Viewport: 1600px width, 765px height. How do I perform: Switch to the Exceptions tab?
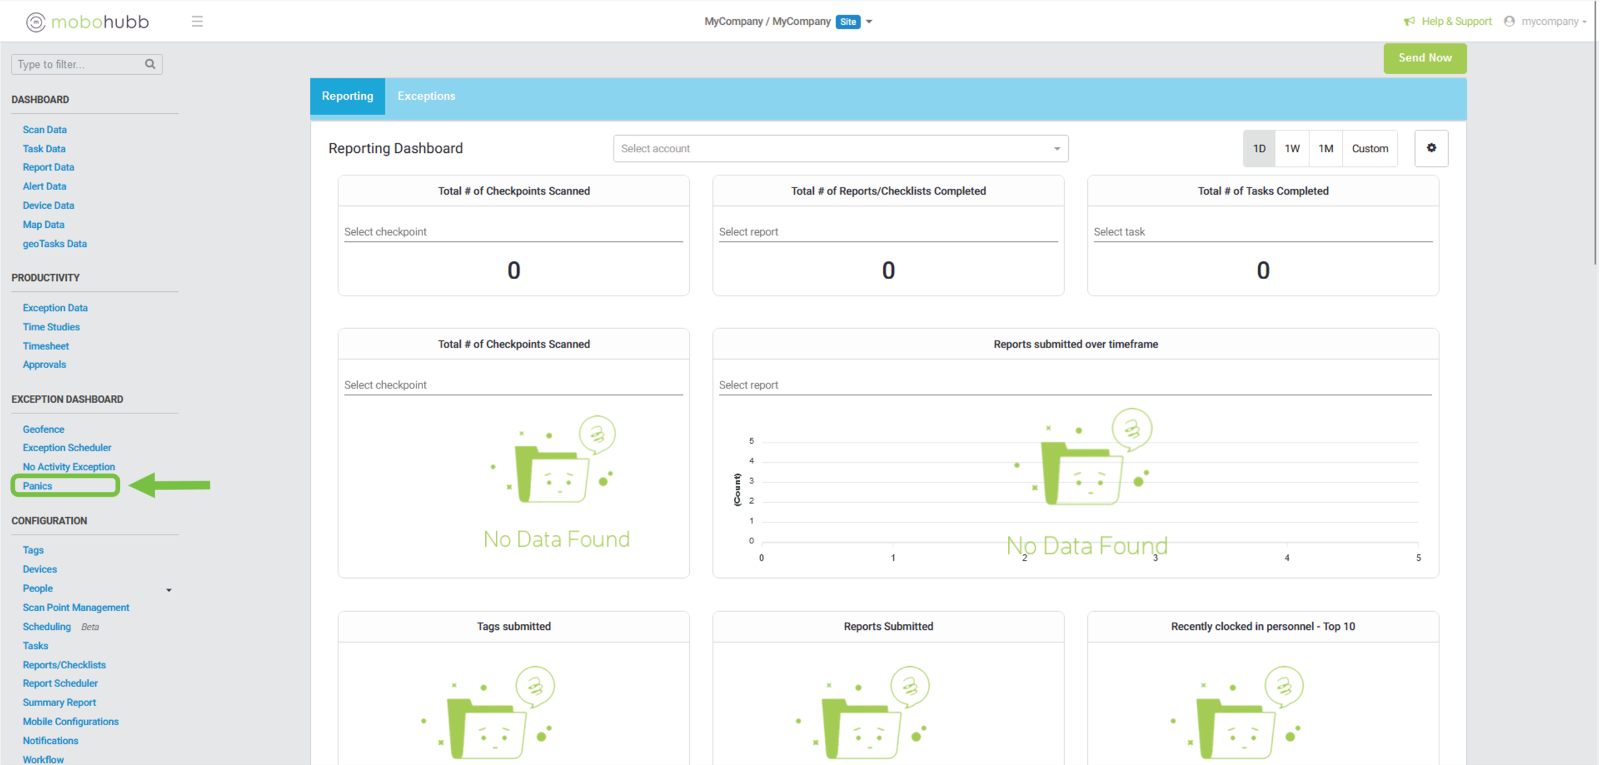coord(426,96)
